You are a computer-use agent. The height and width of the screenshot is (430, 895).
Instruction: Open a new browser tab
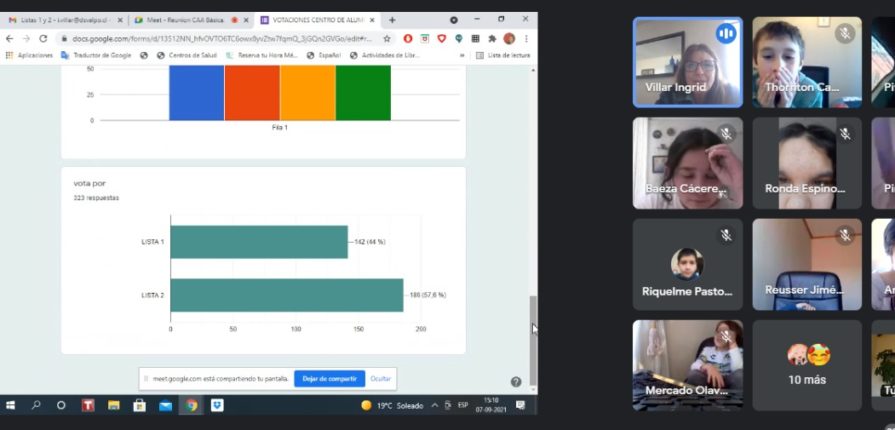(x=392, y=20)
